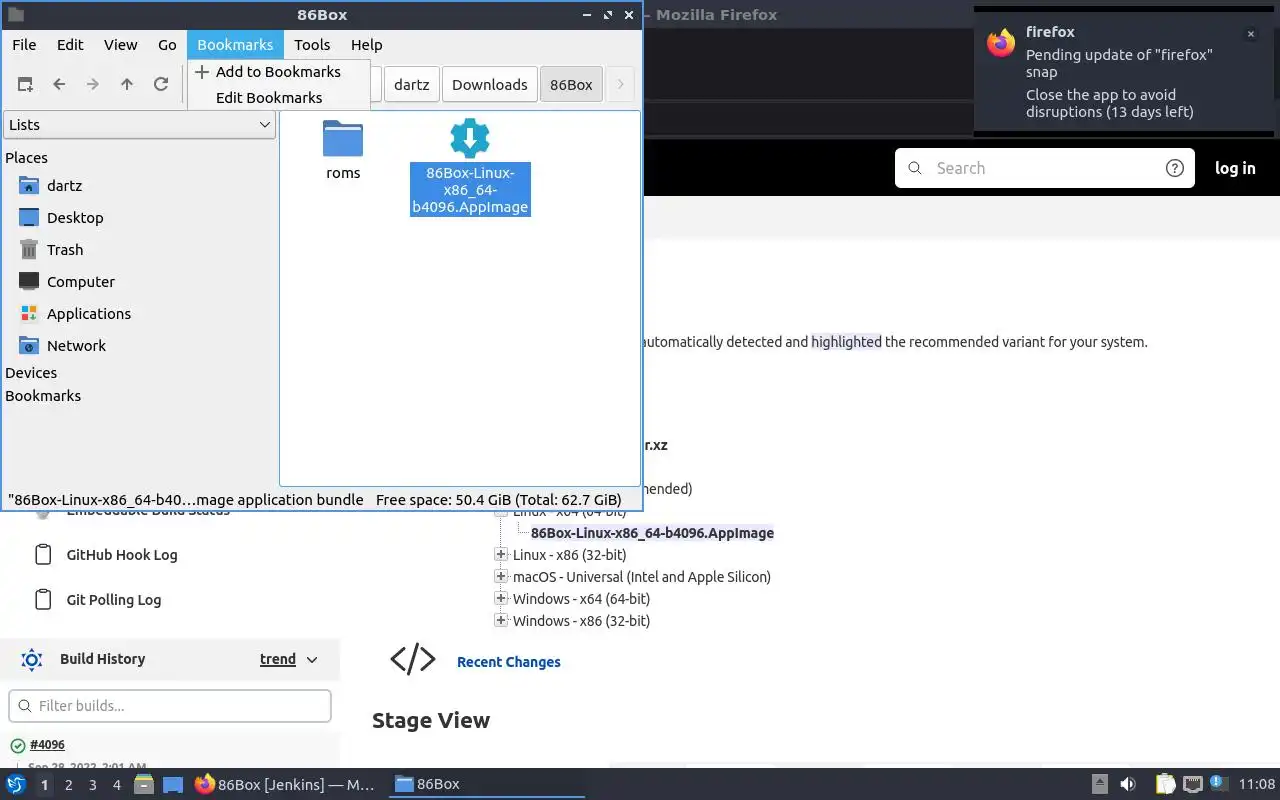Click the Downloads path bar button
The image size is (1280, 800).
(x=489, y=85)
